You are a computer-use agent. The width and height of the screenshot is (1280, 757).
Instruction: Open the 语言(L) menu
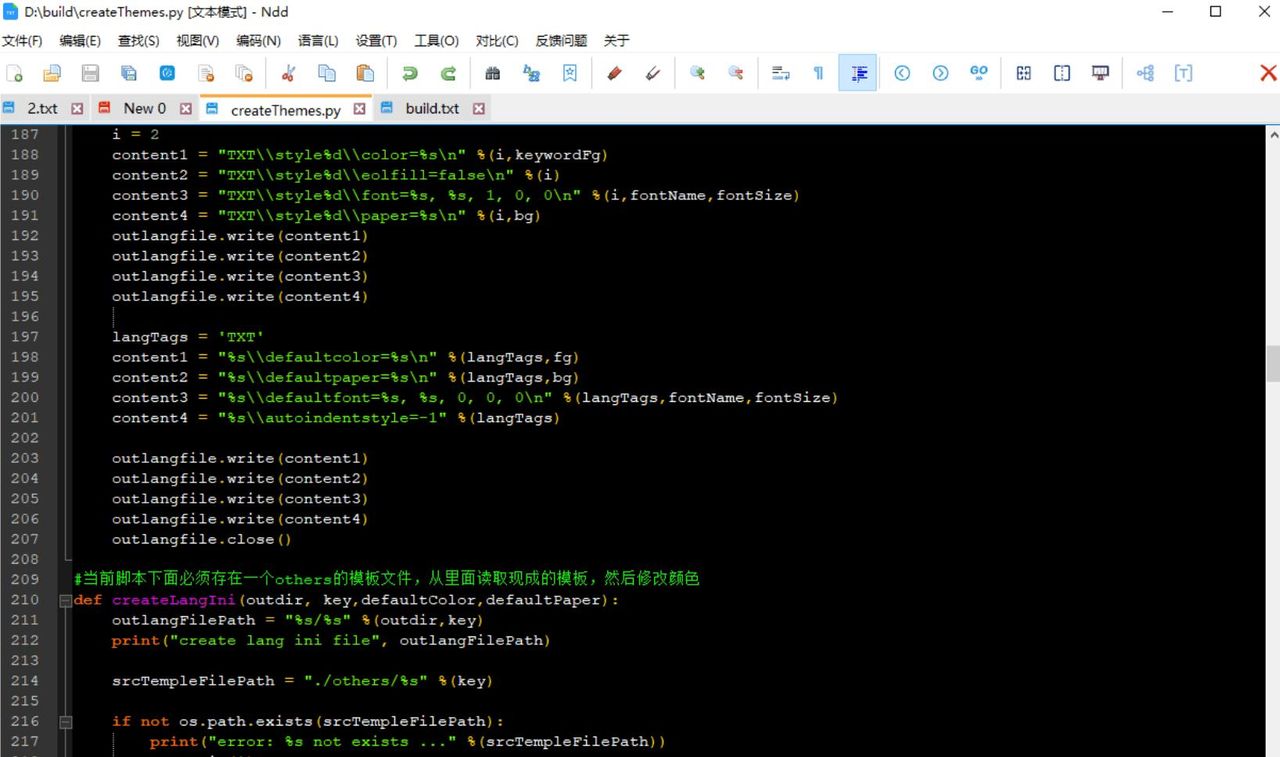pyautogui.click(x=318, y=41)
